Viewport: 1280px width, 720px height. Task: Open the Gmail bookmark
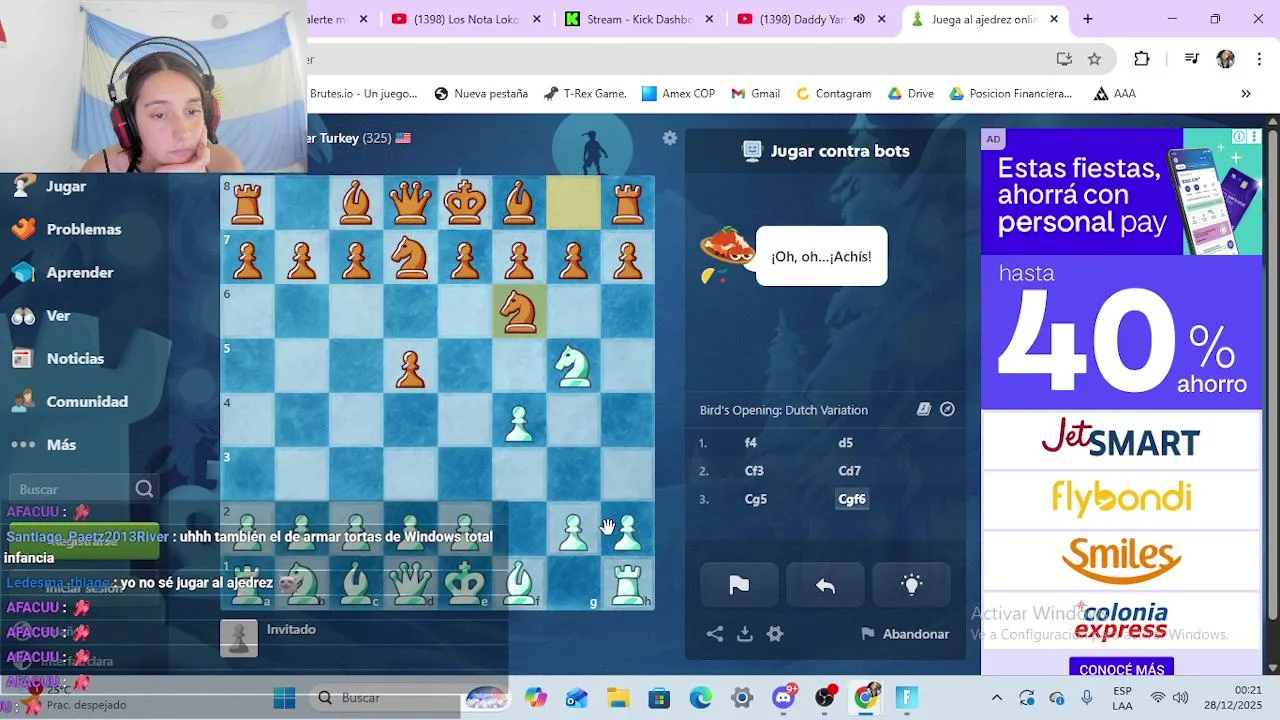(x=755, y=93)
